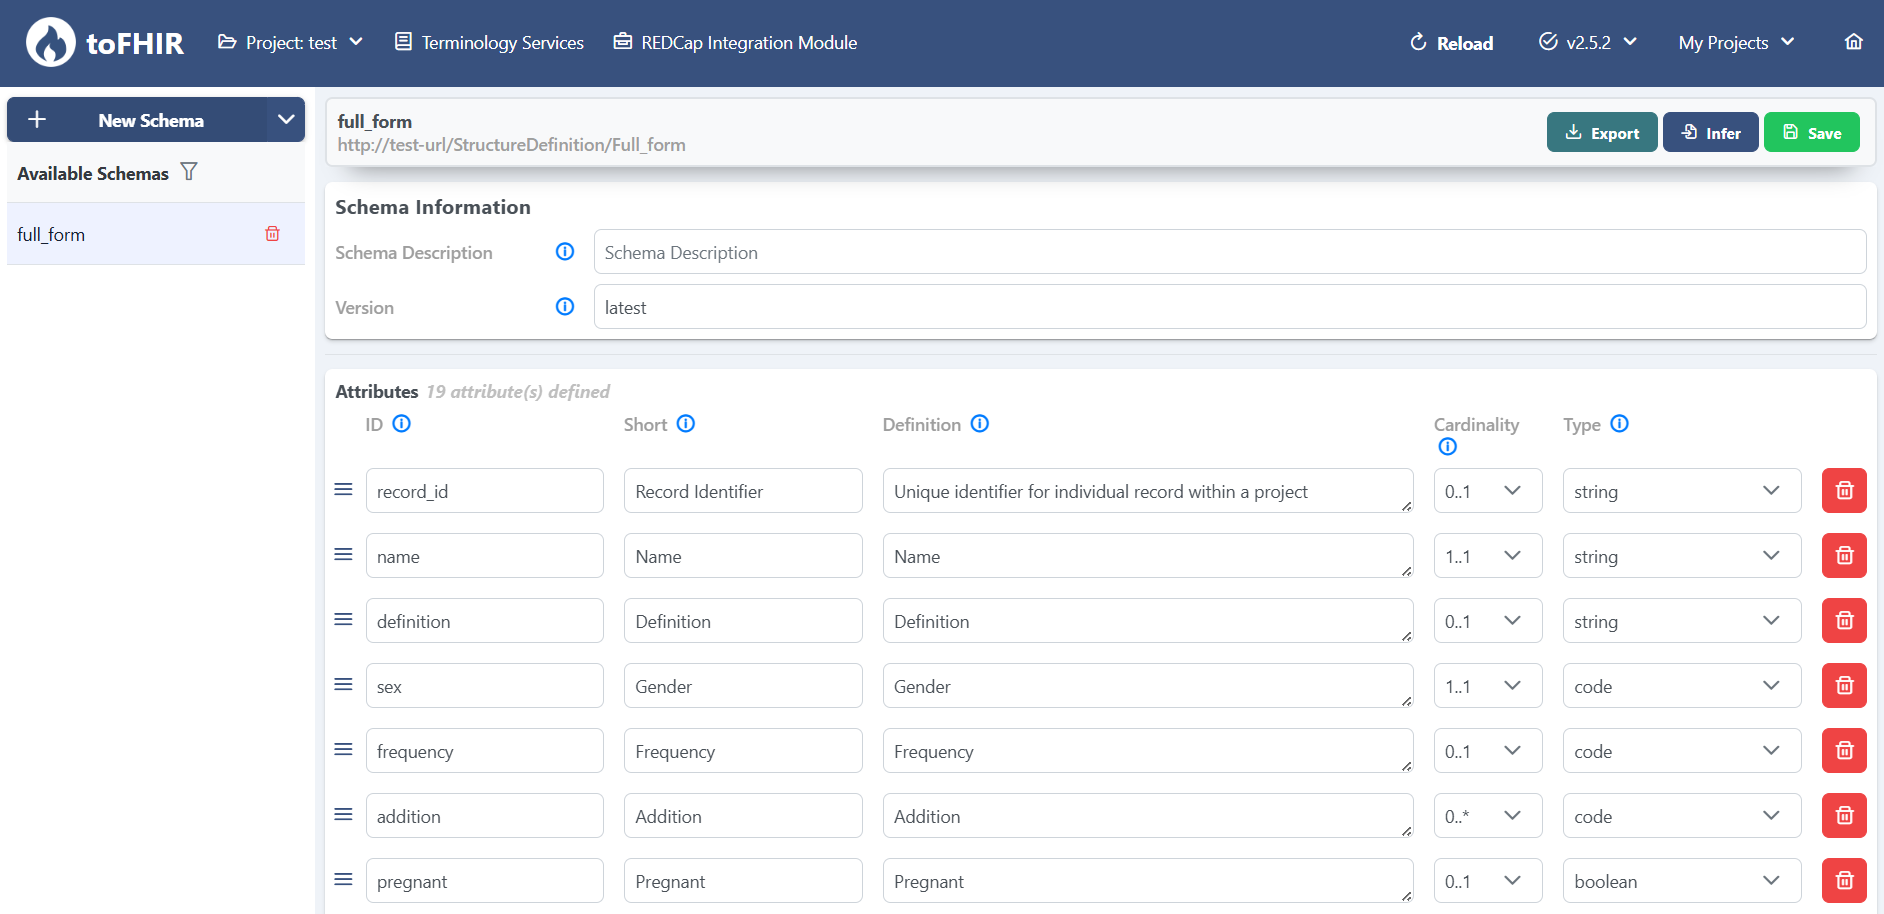
Task: Open the Terminology Services menu
Action: click(x=489, y=42)
